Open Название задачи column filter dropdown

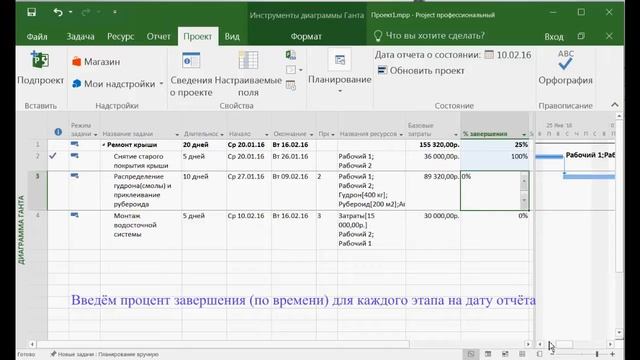(177, 134)
